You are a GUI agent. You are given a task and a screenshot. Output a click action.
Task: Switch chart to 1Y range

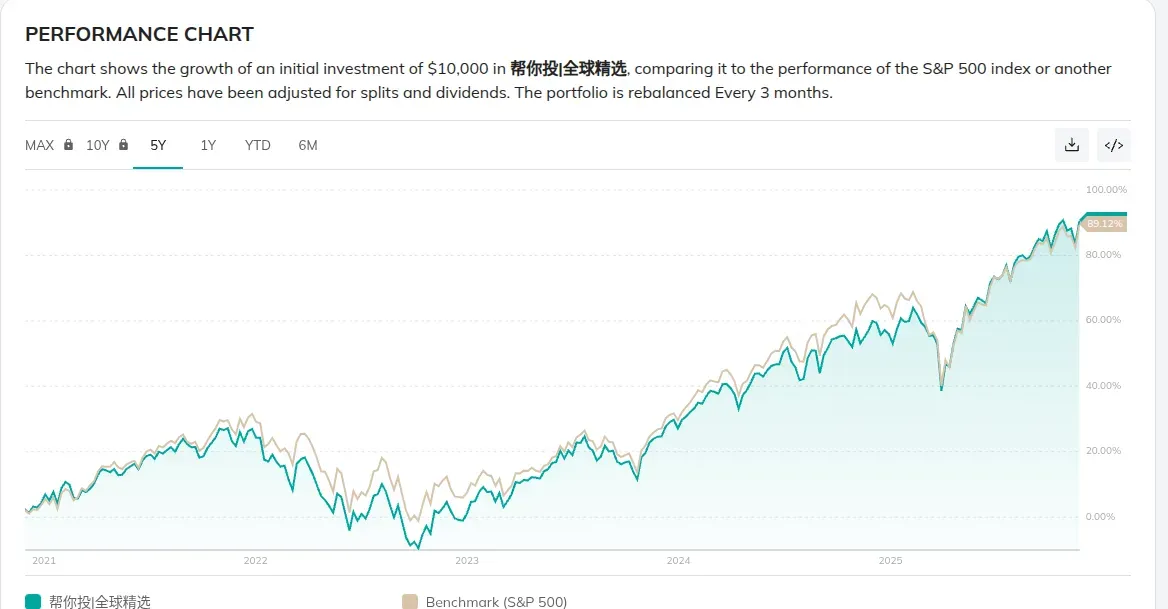(x=208, y=145)
